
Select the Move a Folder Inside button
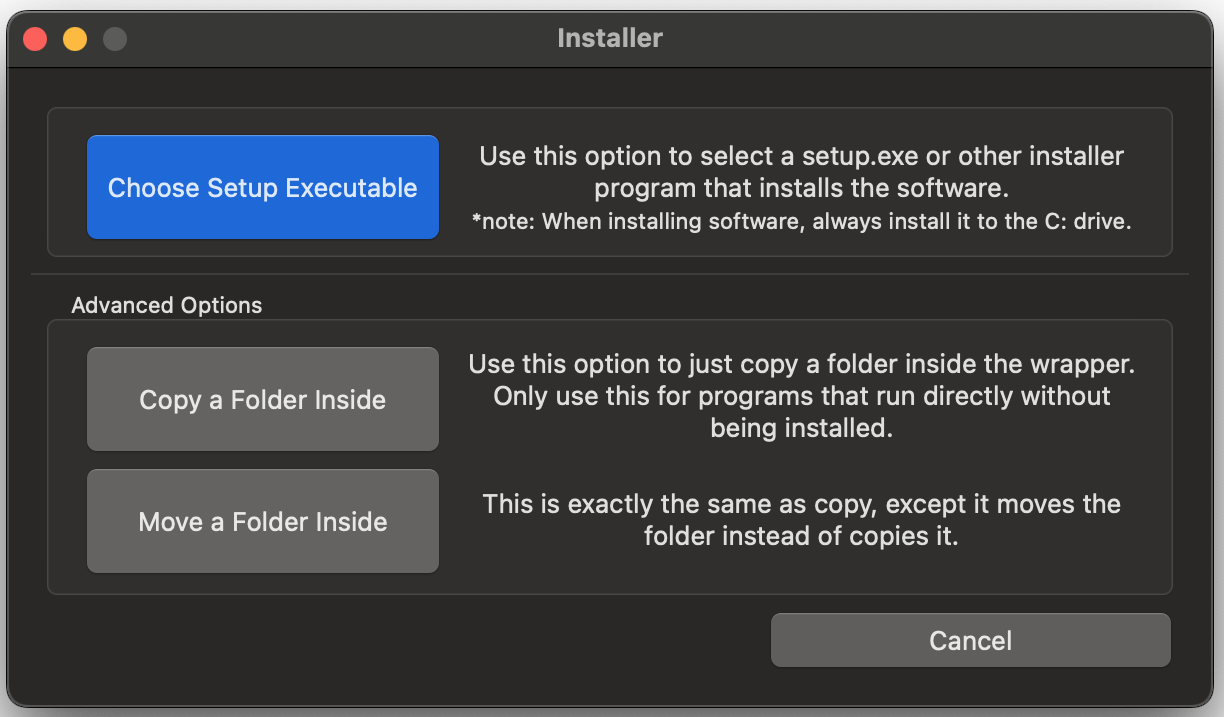point(263,522)
